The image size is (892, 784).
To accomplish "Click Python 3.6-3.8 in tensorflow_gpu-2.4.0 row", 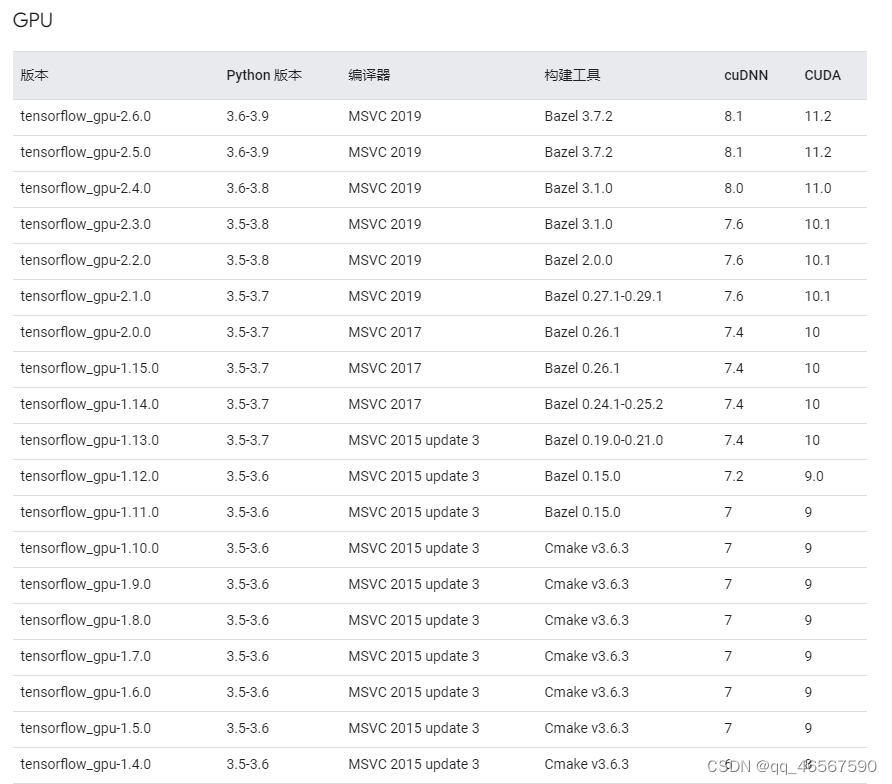I will (247, 188).
